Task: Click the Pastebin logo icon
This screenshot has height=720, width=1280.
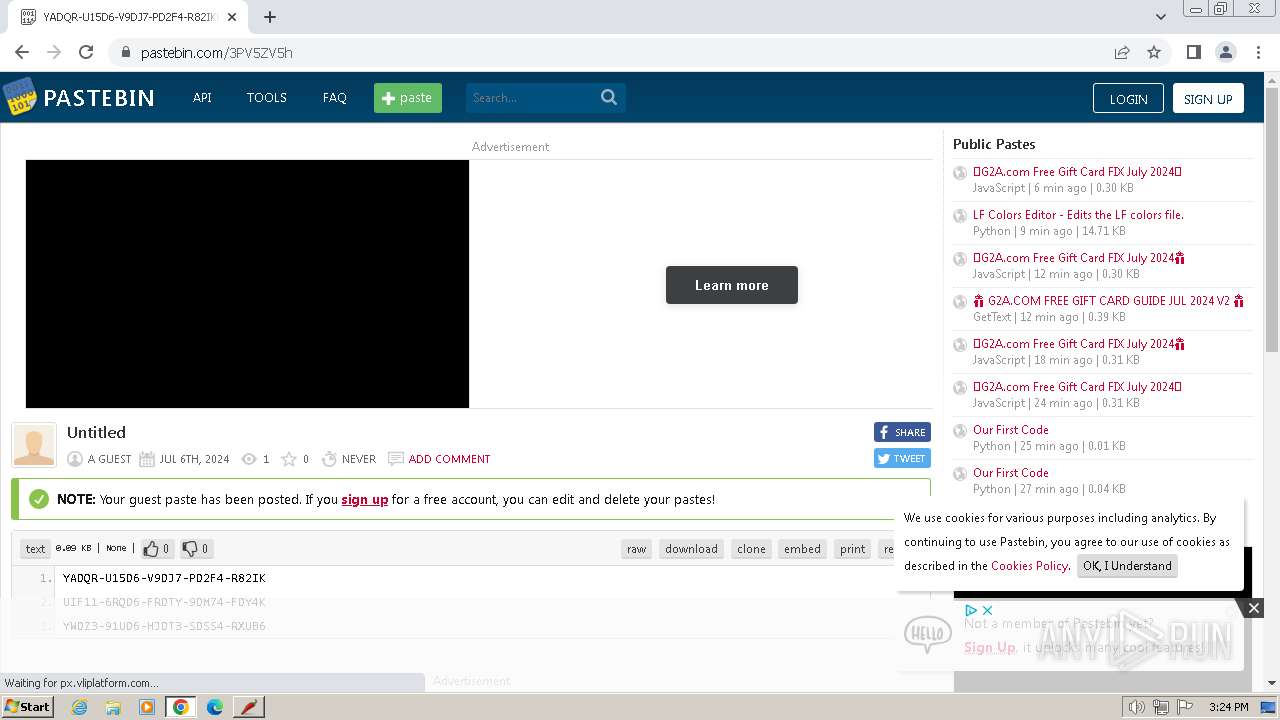Action: pos(19,97)
